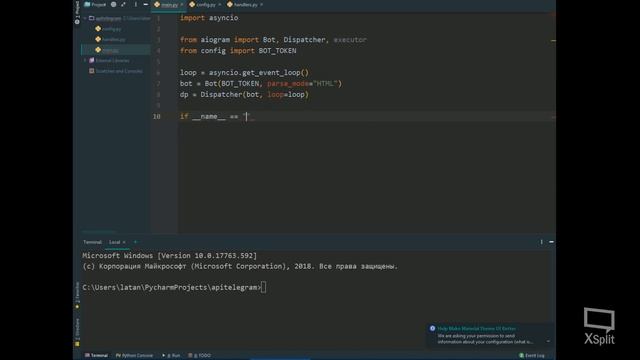Click the parse_mode="HTML" argument
This screenshot has height=360, width=640.
[x=302, y=84]
